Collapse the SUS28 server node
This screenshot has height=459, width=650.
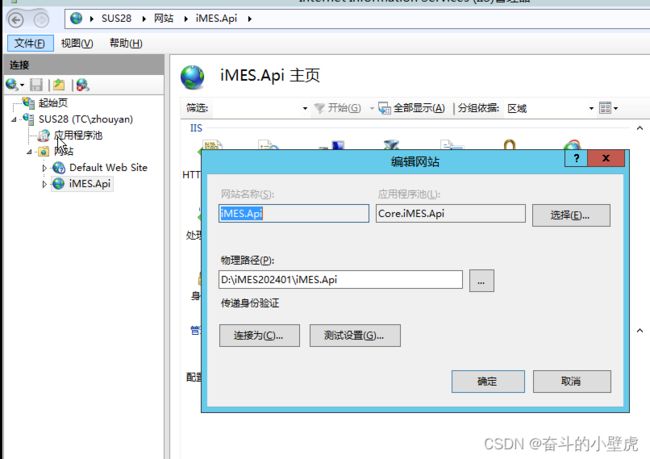click(x=14, y=119)
